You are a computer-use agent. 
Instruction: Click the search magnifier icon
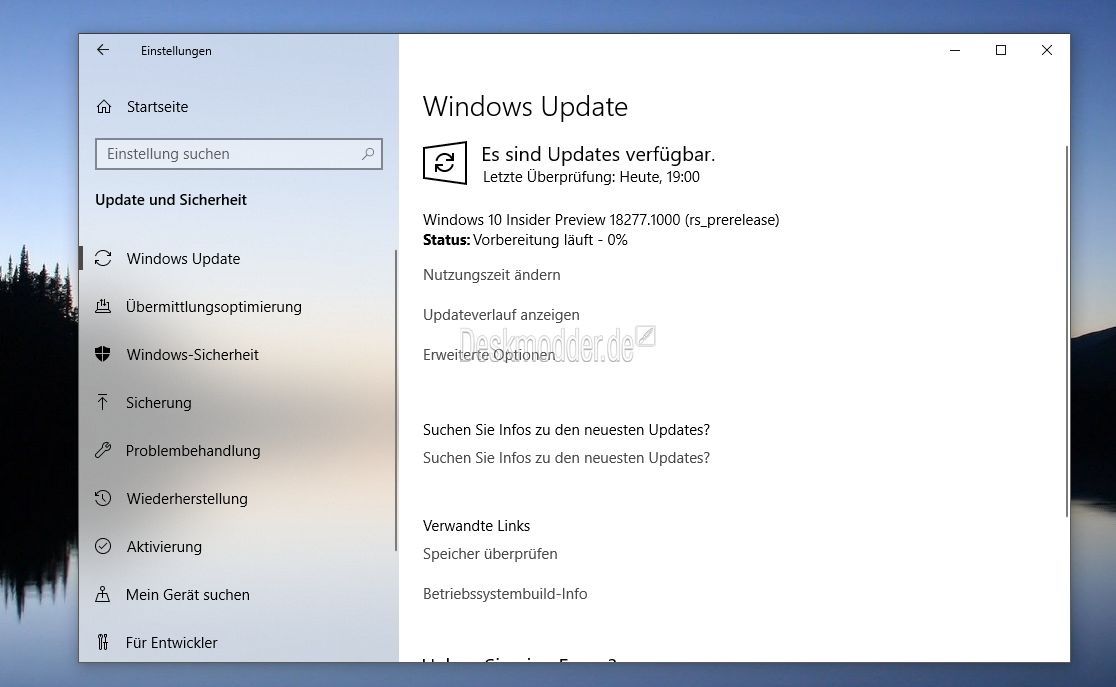pos(368,154)
